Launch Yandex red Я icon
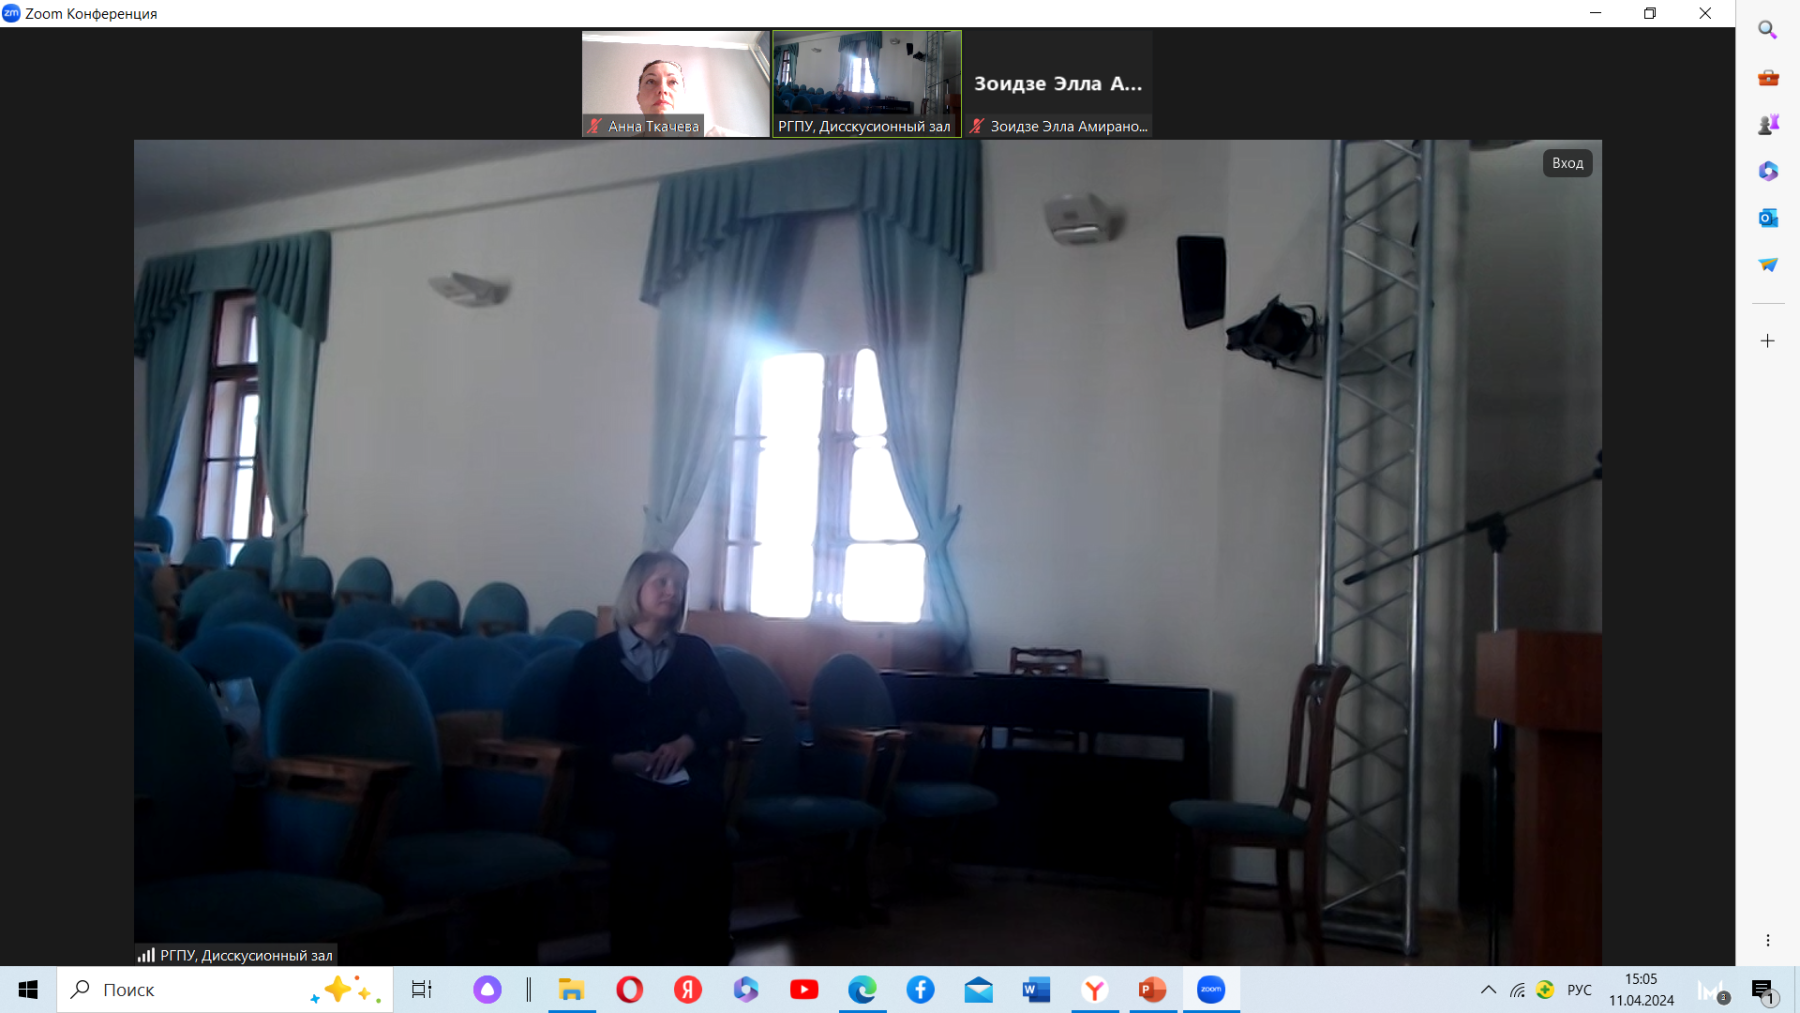The width and height of the screenshot is (1800, 1013). (x=688, y=990)
